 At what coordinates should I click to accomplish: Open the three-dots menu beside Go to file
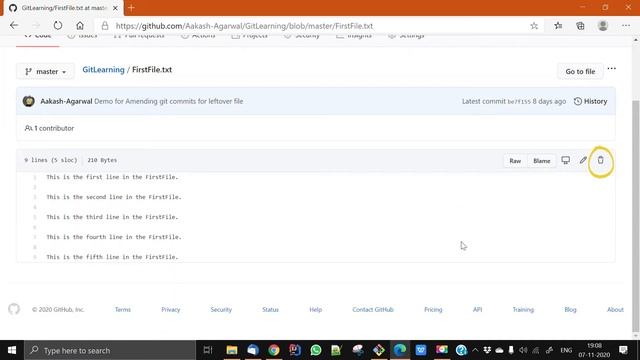pyautogui.click(x=611, y=69)
